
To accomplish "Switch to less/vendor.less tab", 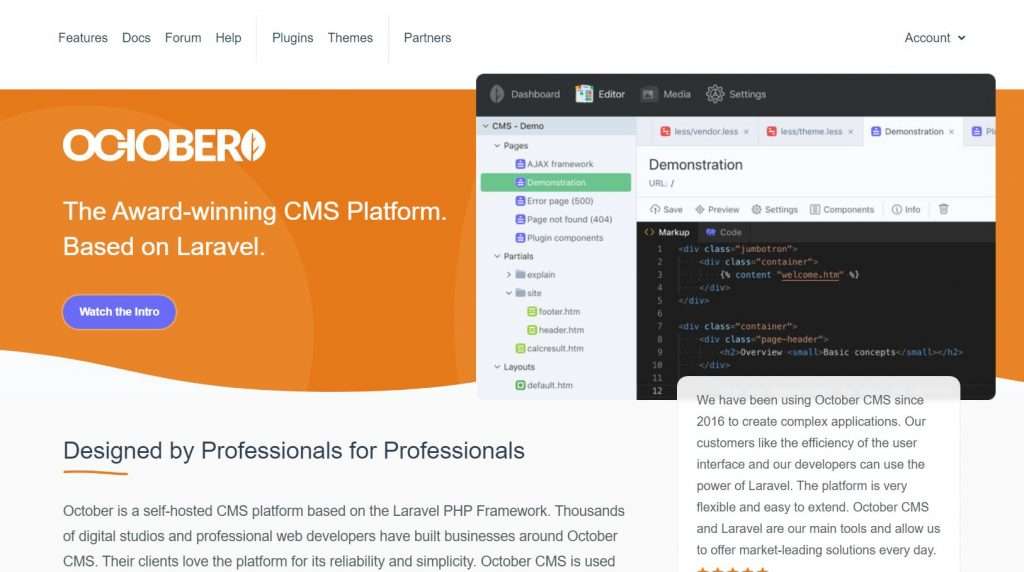I will point(706,131).
